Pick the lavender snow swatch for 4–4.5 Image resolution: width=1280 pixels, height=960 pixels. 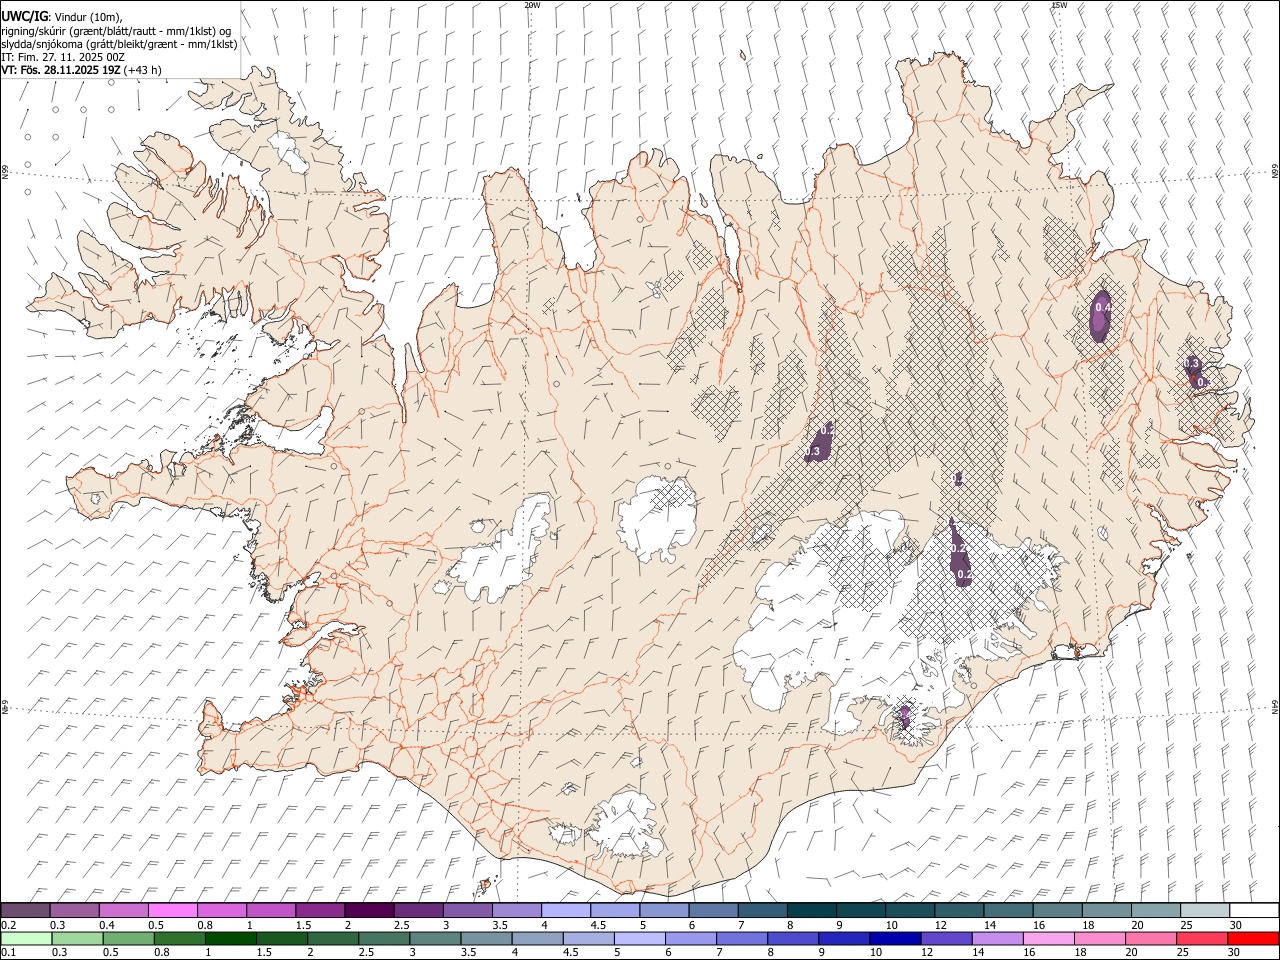(x=565, y=911)
